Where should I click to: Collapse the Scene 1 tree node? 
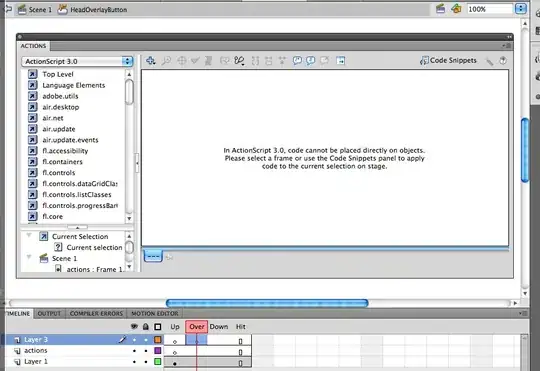point(29,257)
